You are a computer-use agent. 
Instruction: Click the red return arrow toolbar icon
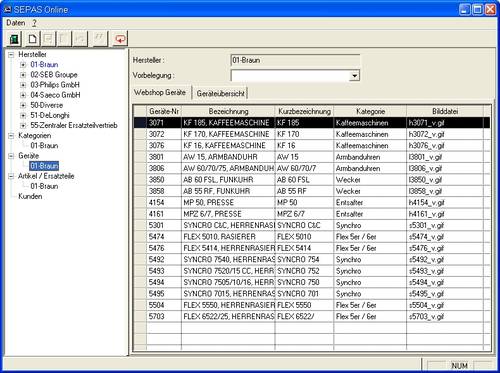[120, 39]
